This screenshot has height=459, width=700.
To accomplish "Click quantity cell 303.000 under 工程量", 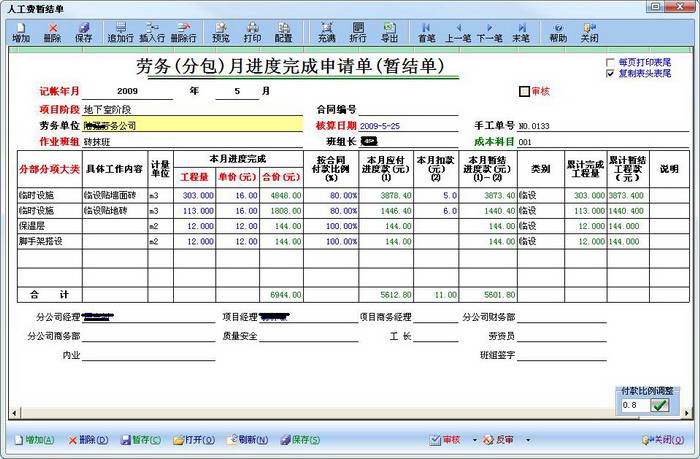I will point(194,196).
